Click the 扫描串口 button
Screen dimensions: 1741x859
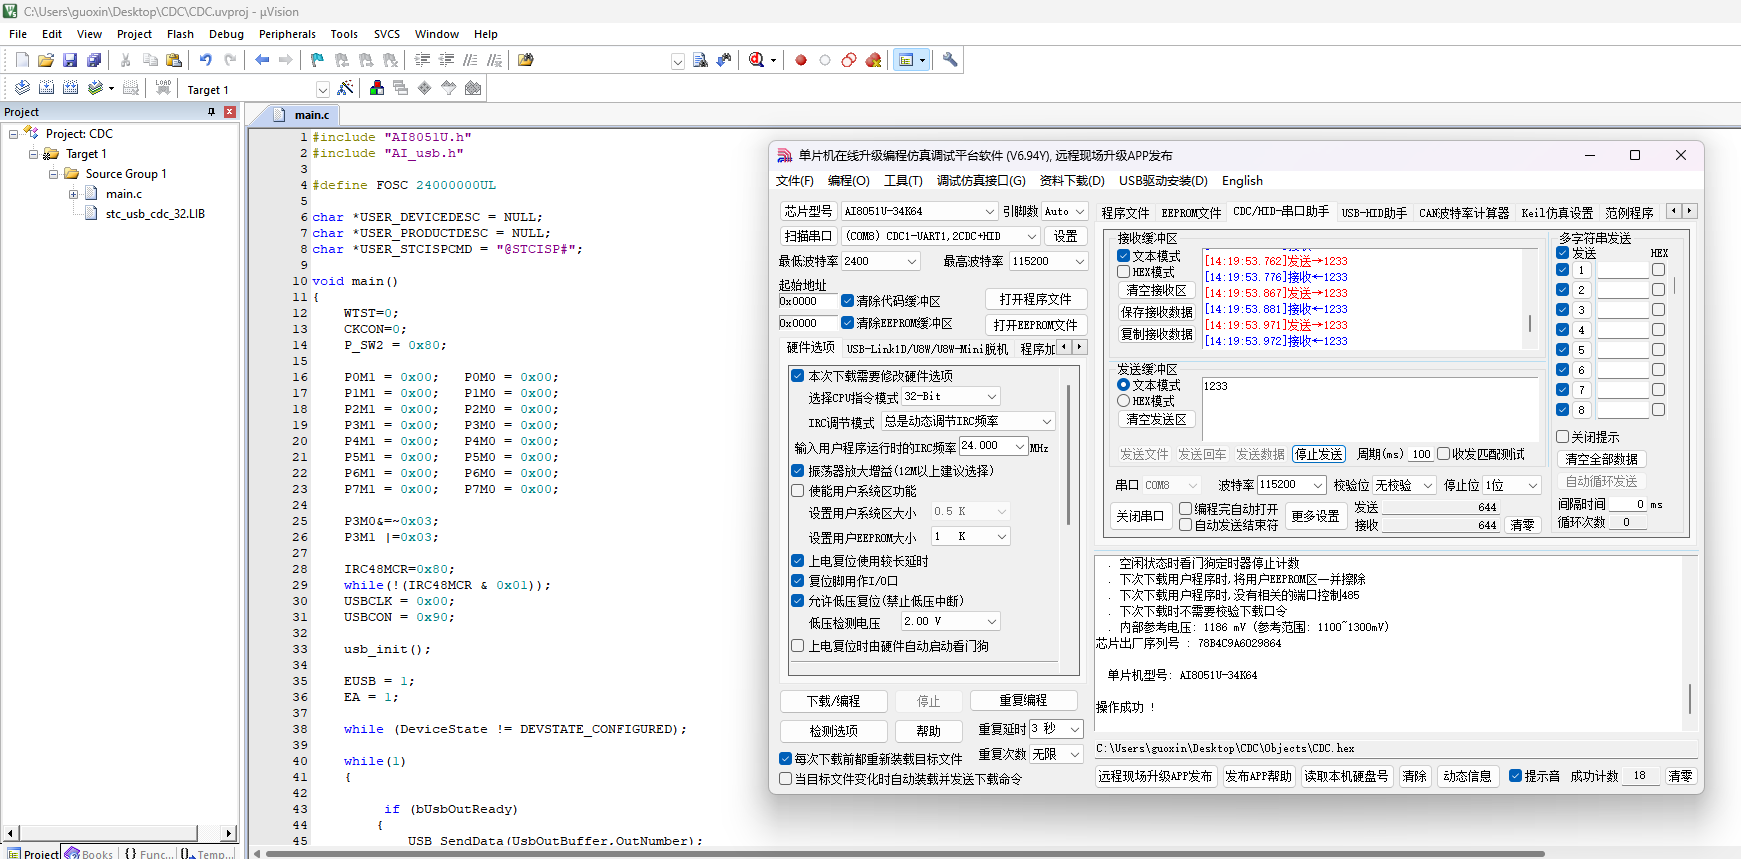808,236
